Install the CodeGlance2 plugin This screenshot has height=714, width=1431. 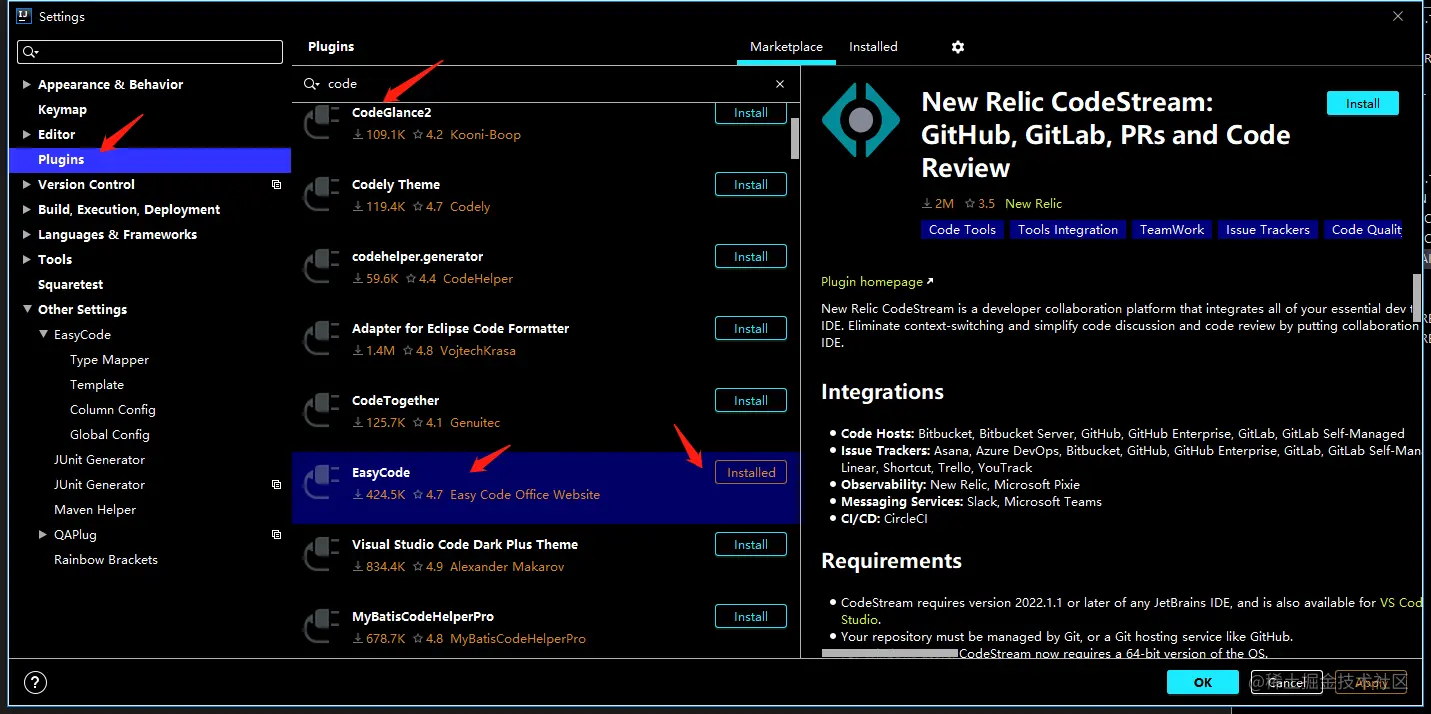(751, 113)
